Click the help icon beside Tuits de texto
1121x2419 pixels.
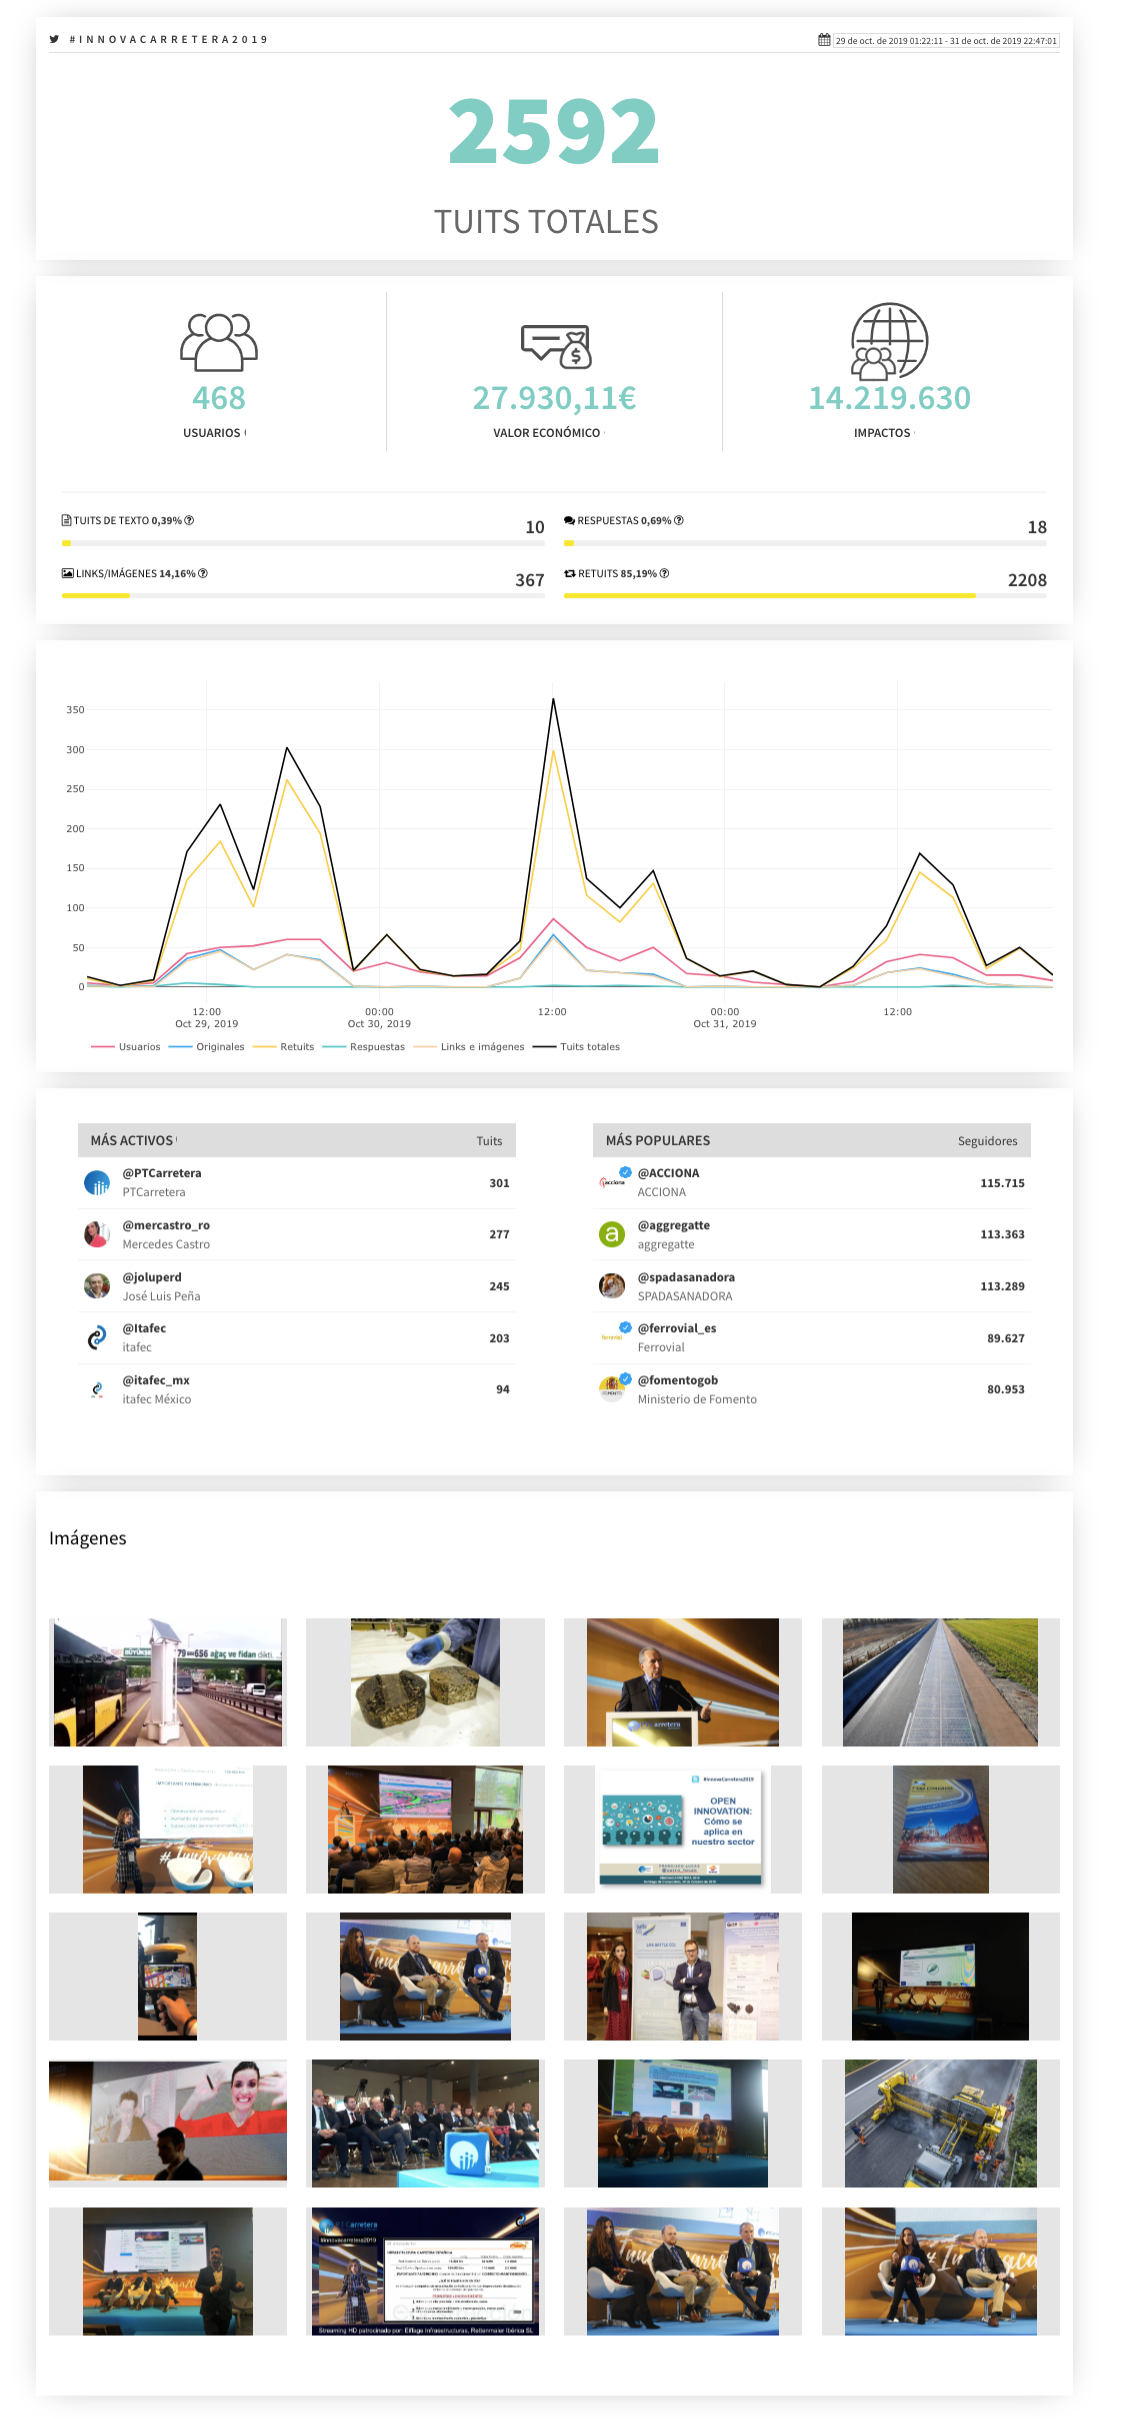(189, 520)
